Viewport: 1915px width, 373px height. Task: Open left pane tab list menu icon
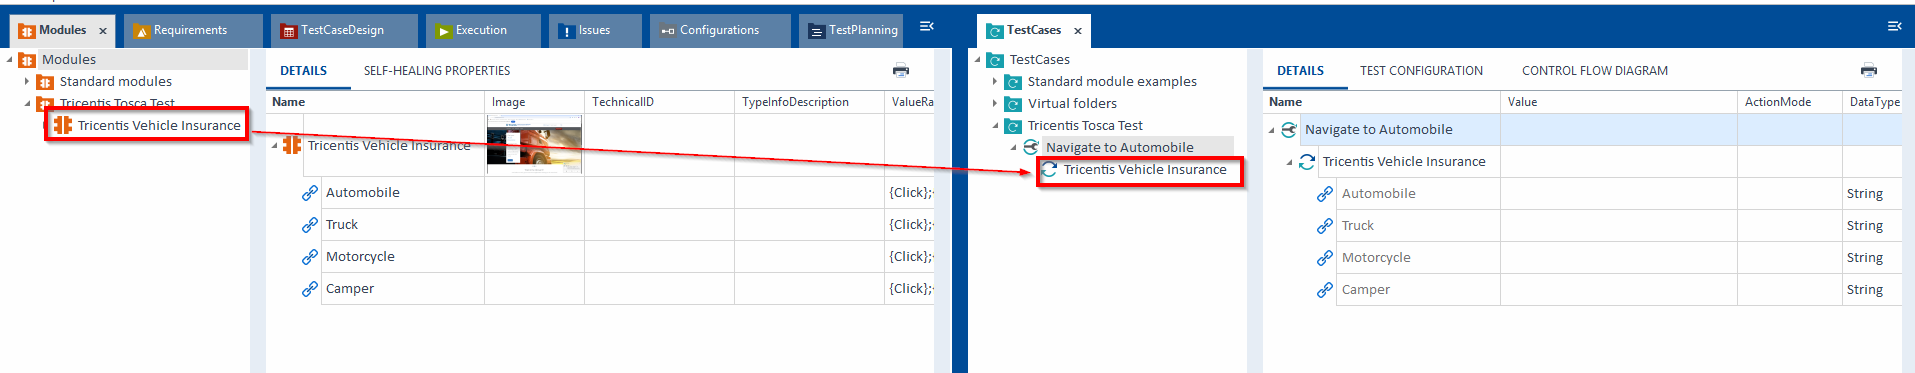point(927,27)
